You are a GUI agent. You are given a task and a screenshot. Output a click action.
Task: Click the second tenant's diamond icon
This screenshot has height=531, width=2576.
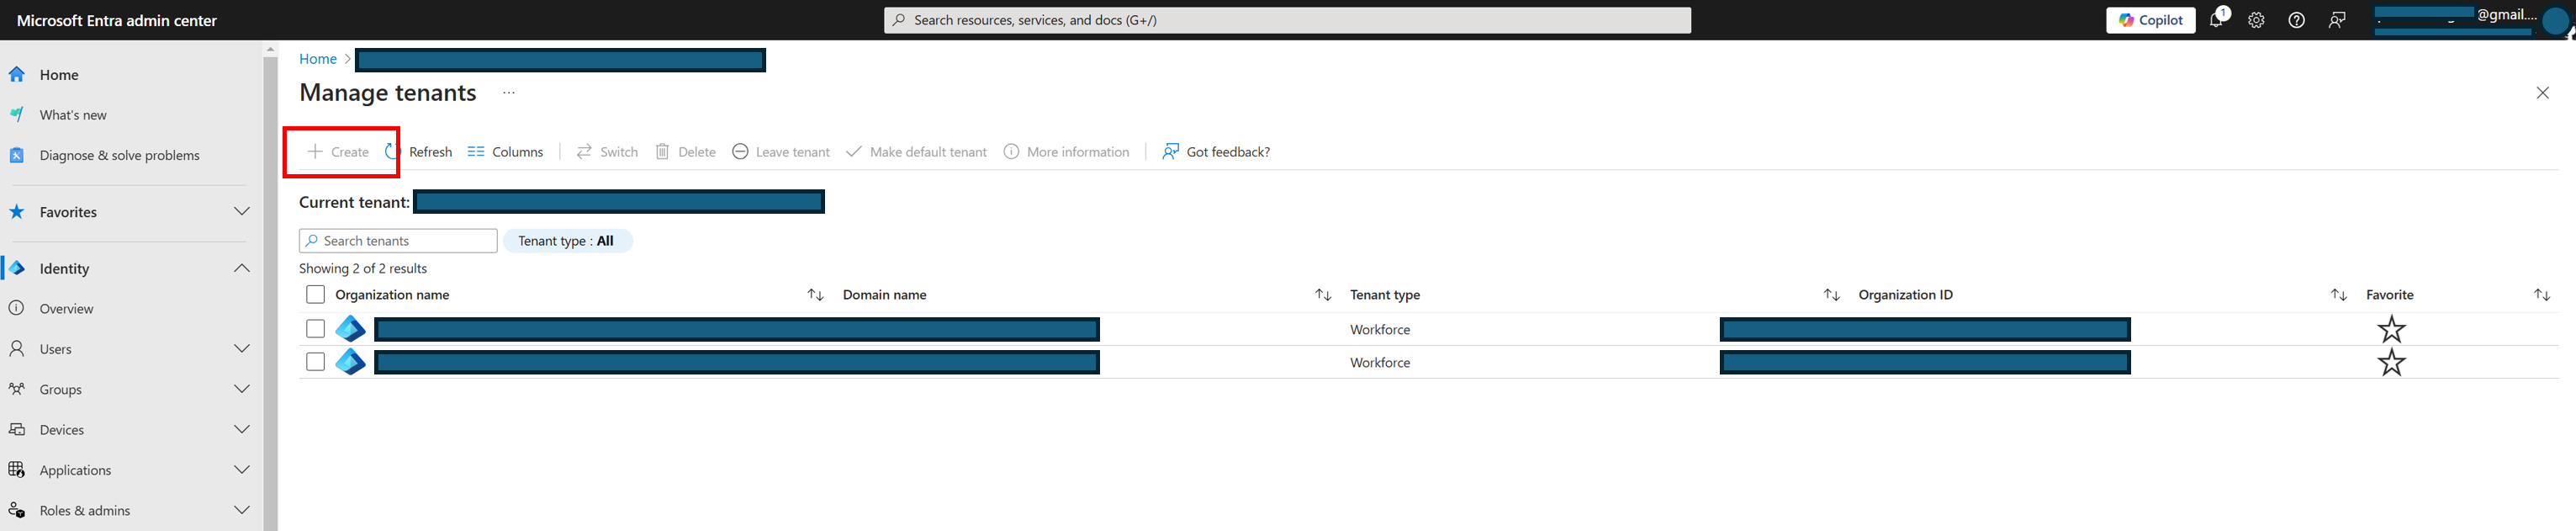pos(350,362)
